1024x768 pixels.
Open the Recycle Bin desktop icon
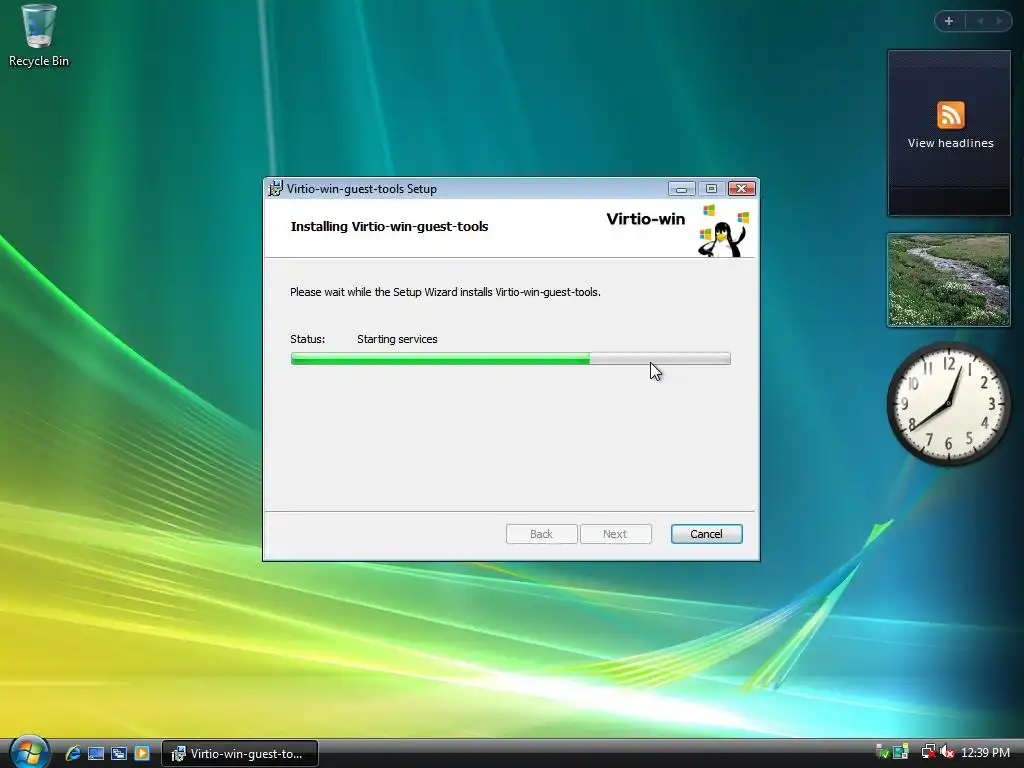pos(39,35)
